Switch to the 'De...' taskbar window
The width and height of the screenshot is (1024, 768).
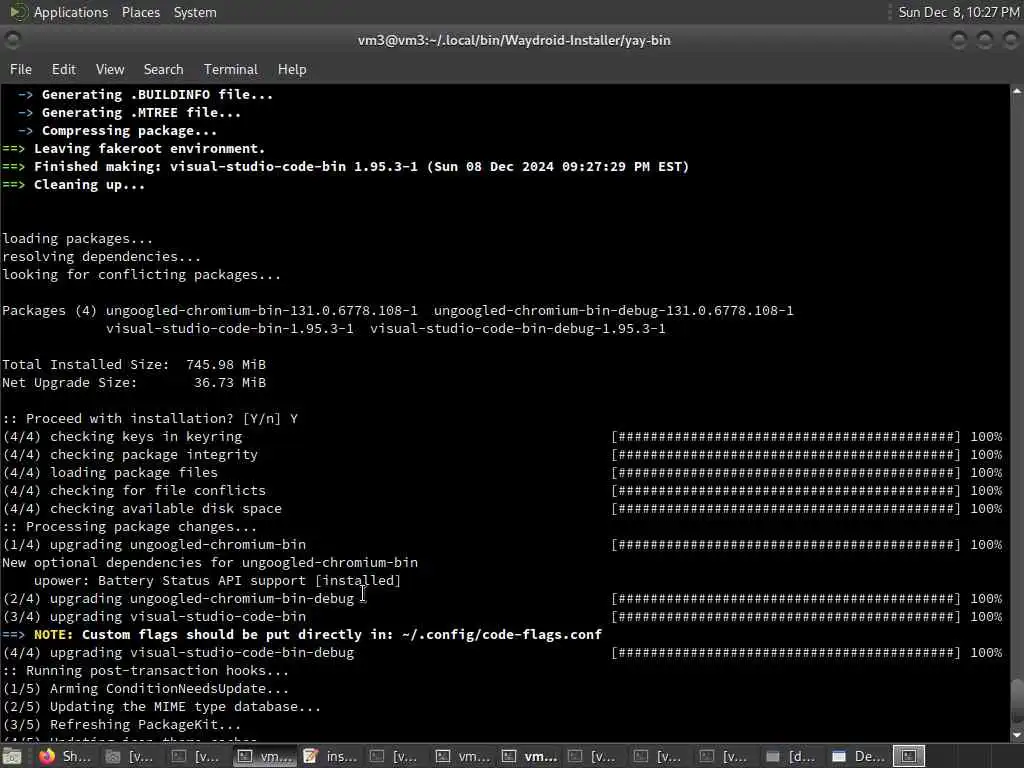pos(858,756)
